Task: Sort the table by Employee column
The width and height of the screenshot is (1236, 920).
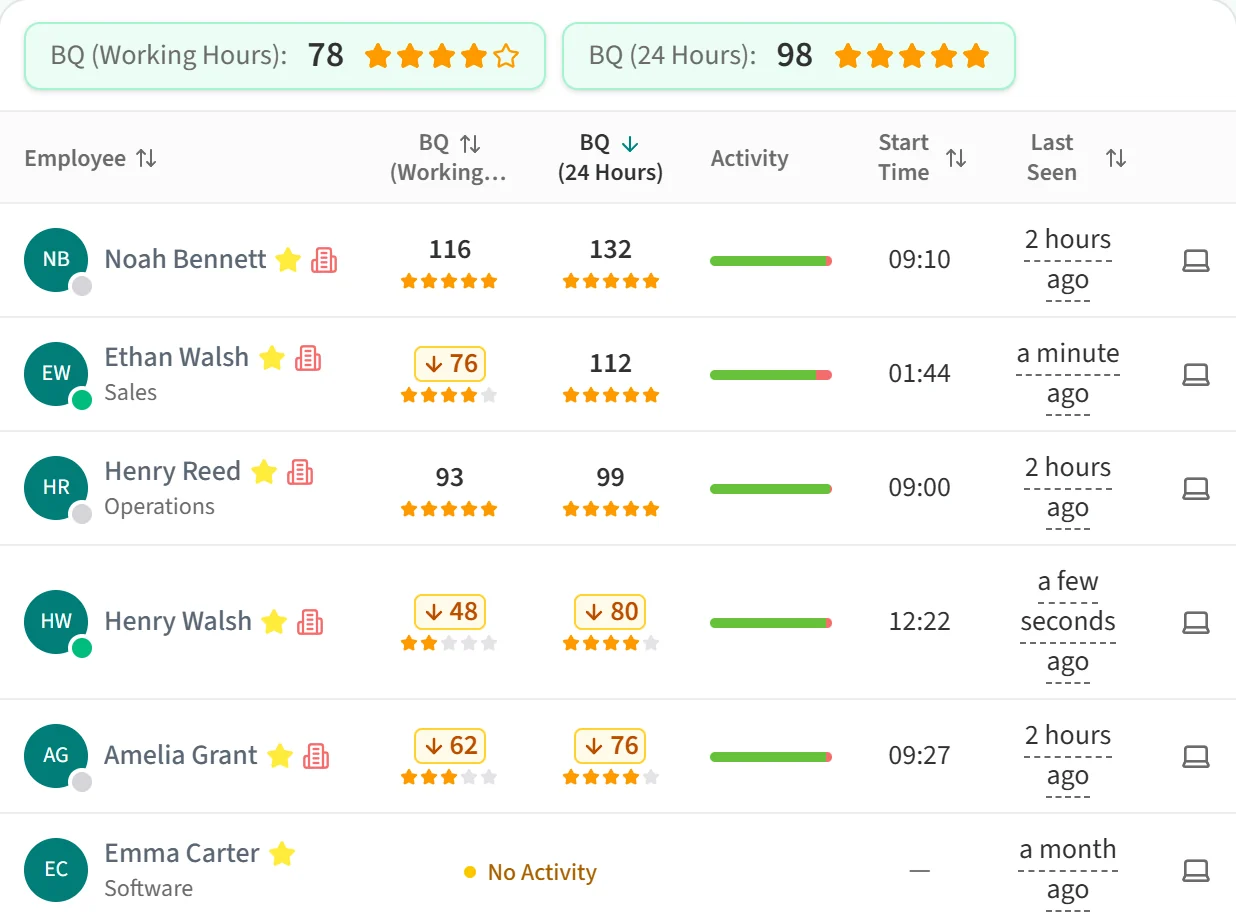Action: [90, 158]
